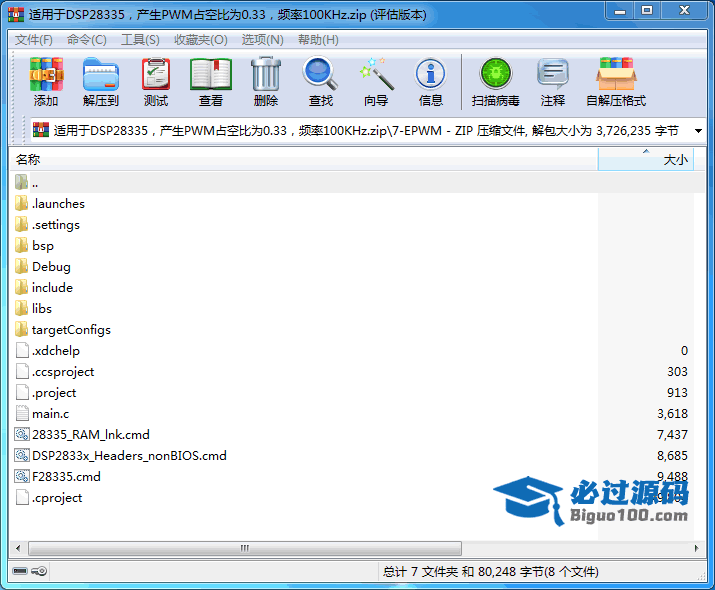The image size is (715, 590).
Task: Click the horizontal scrollbar left arrow
Action: point(18,548)
